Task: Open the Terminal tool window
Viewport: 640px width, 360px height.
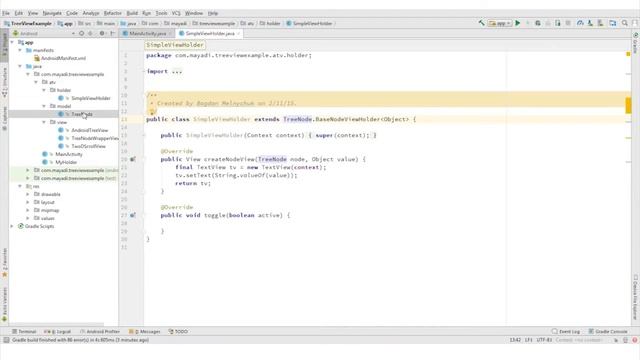Action: (24, 331)
